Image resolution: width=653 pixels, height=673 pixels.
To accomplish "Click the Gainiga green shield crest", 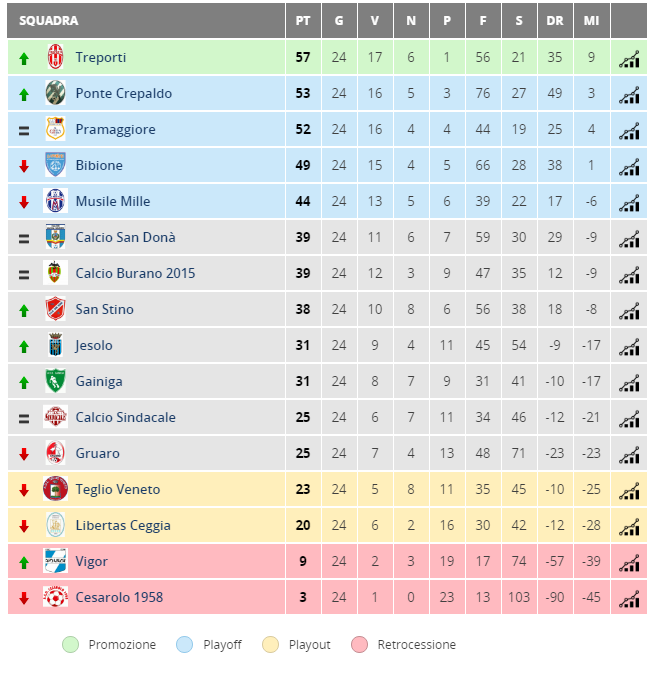I will pyautogui.click(x=55, y=381).
